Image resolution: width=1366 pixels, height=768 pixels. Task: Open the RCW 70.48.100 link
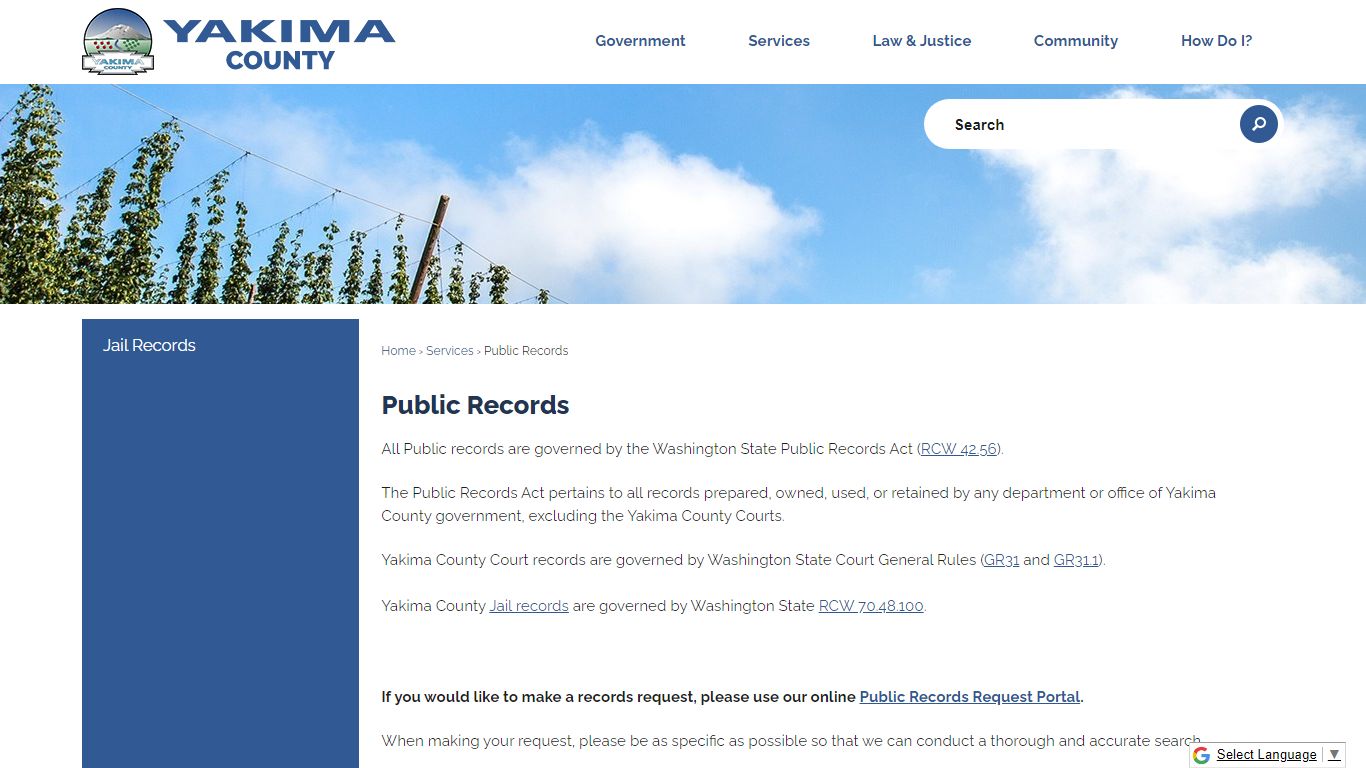tap(871, 606)
